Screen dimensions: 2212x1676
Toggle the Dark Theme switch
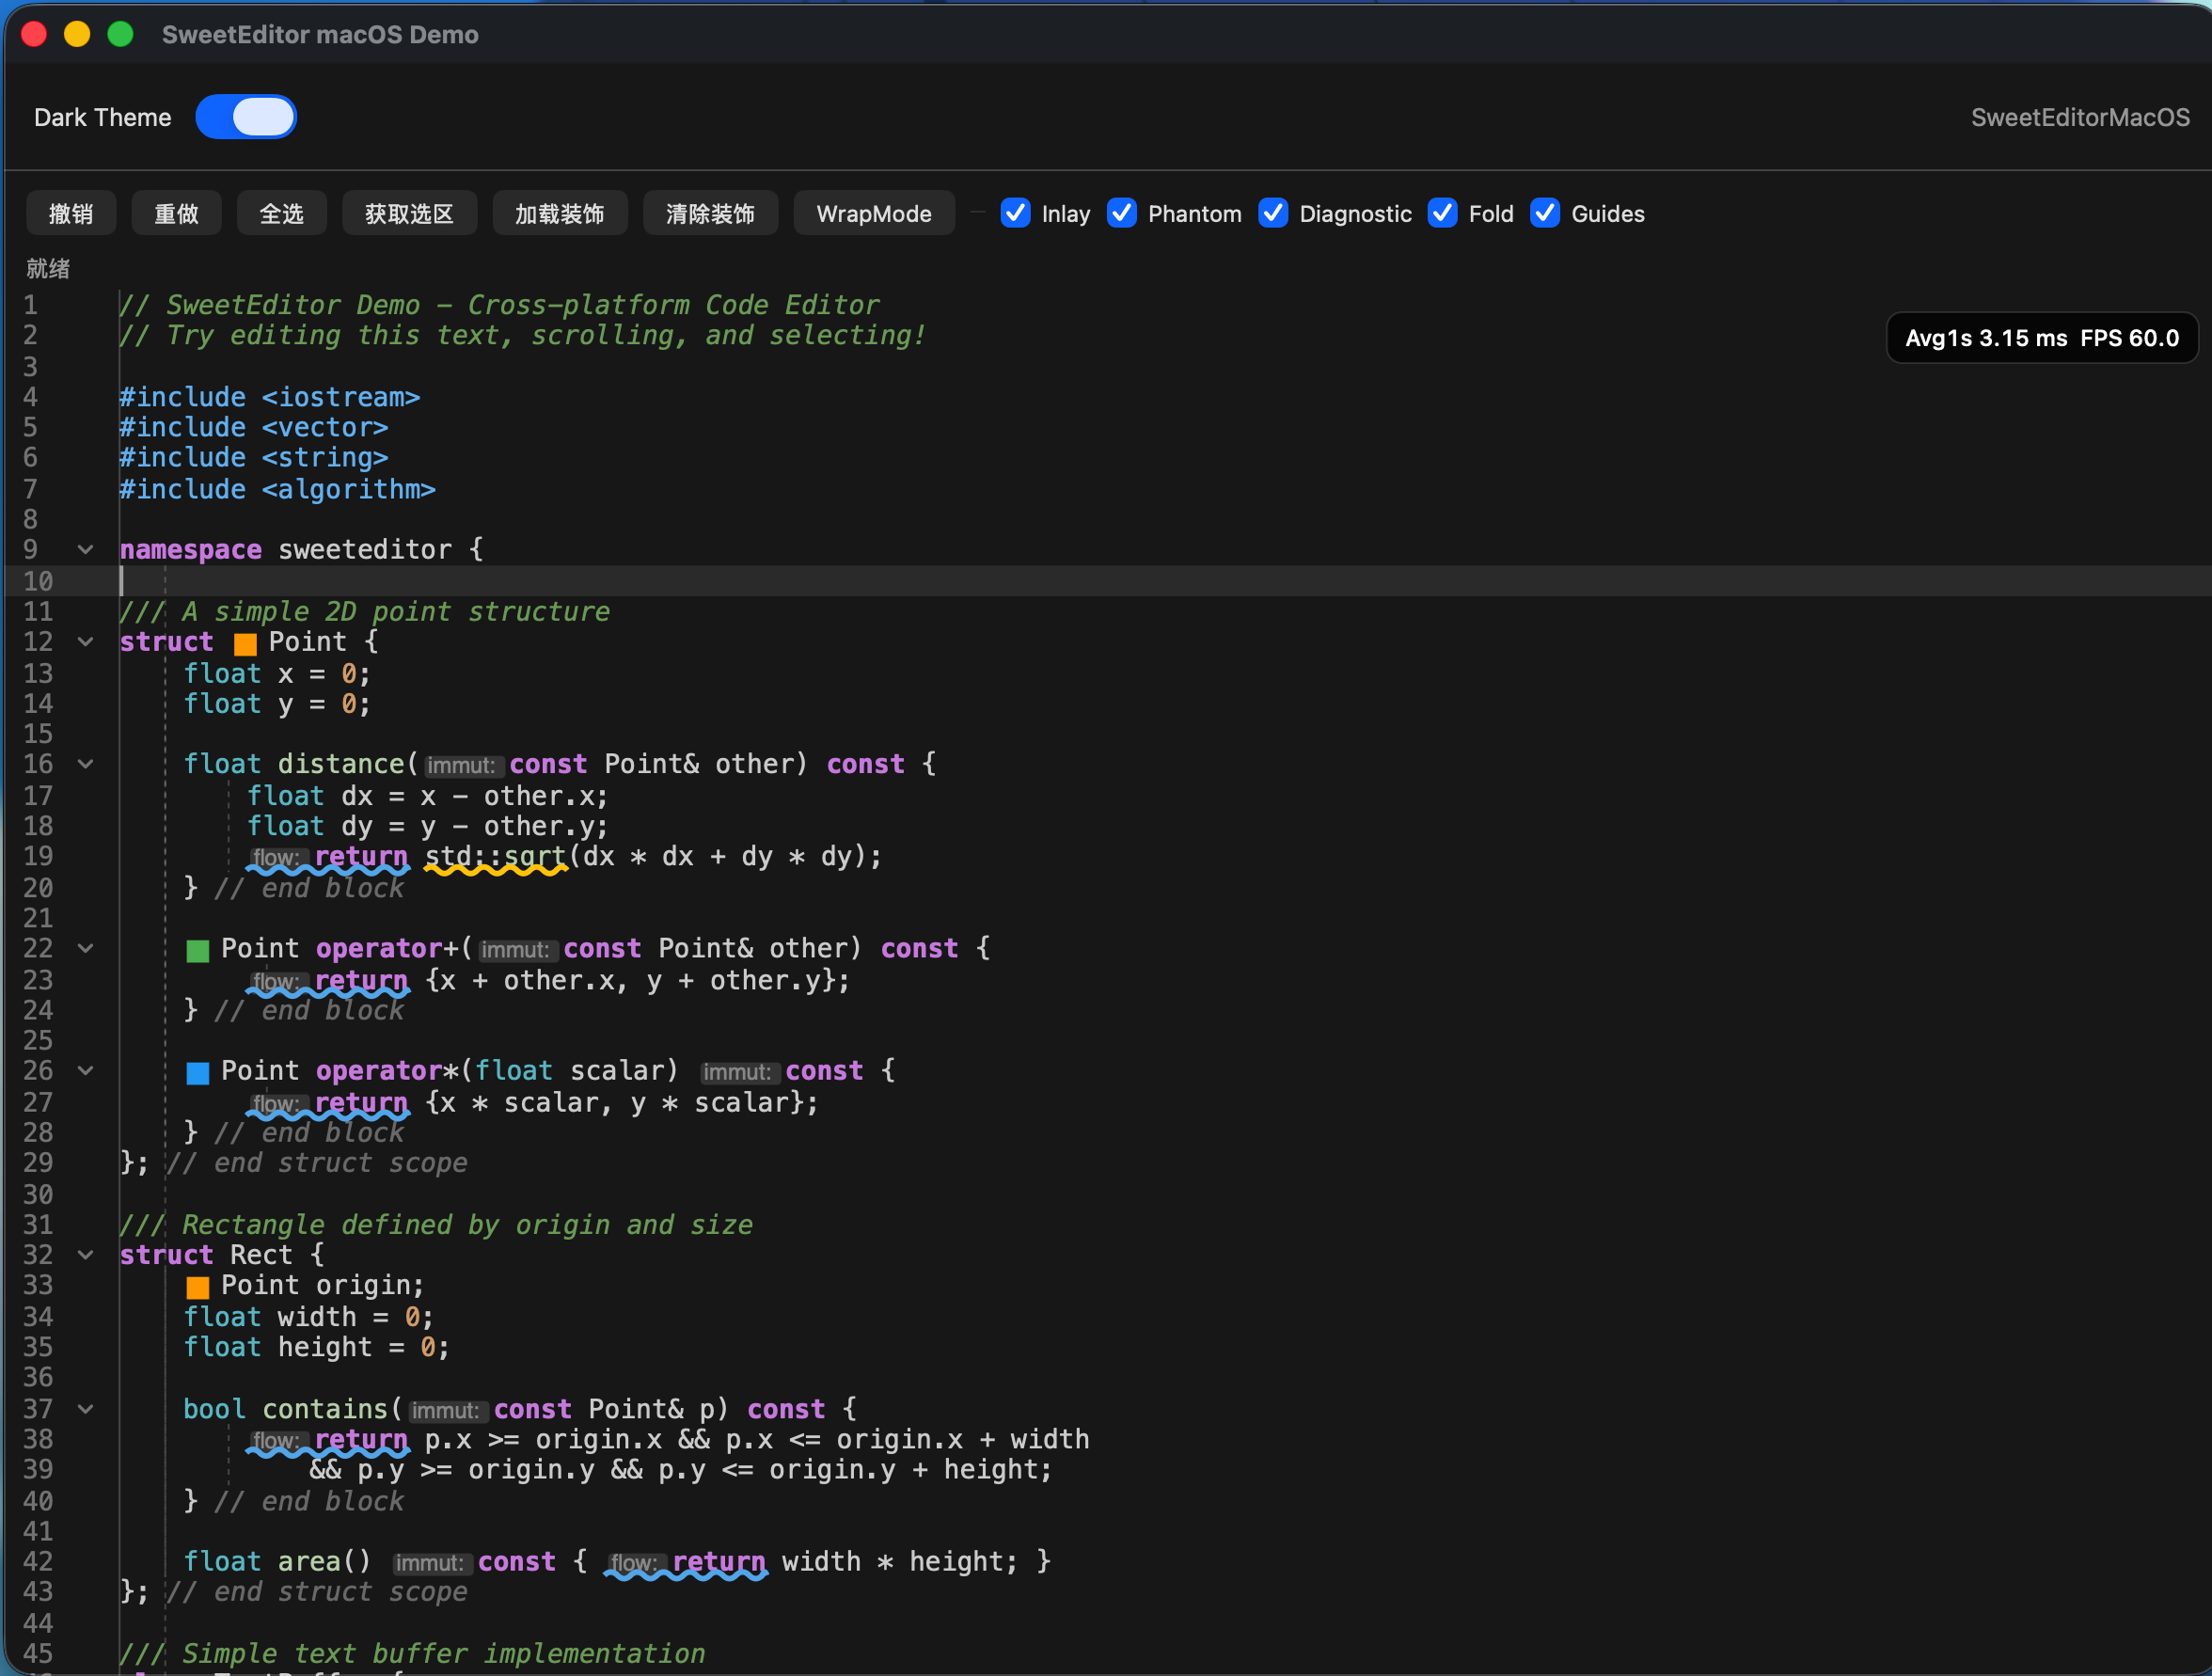(x=245, y=117)
